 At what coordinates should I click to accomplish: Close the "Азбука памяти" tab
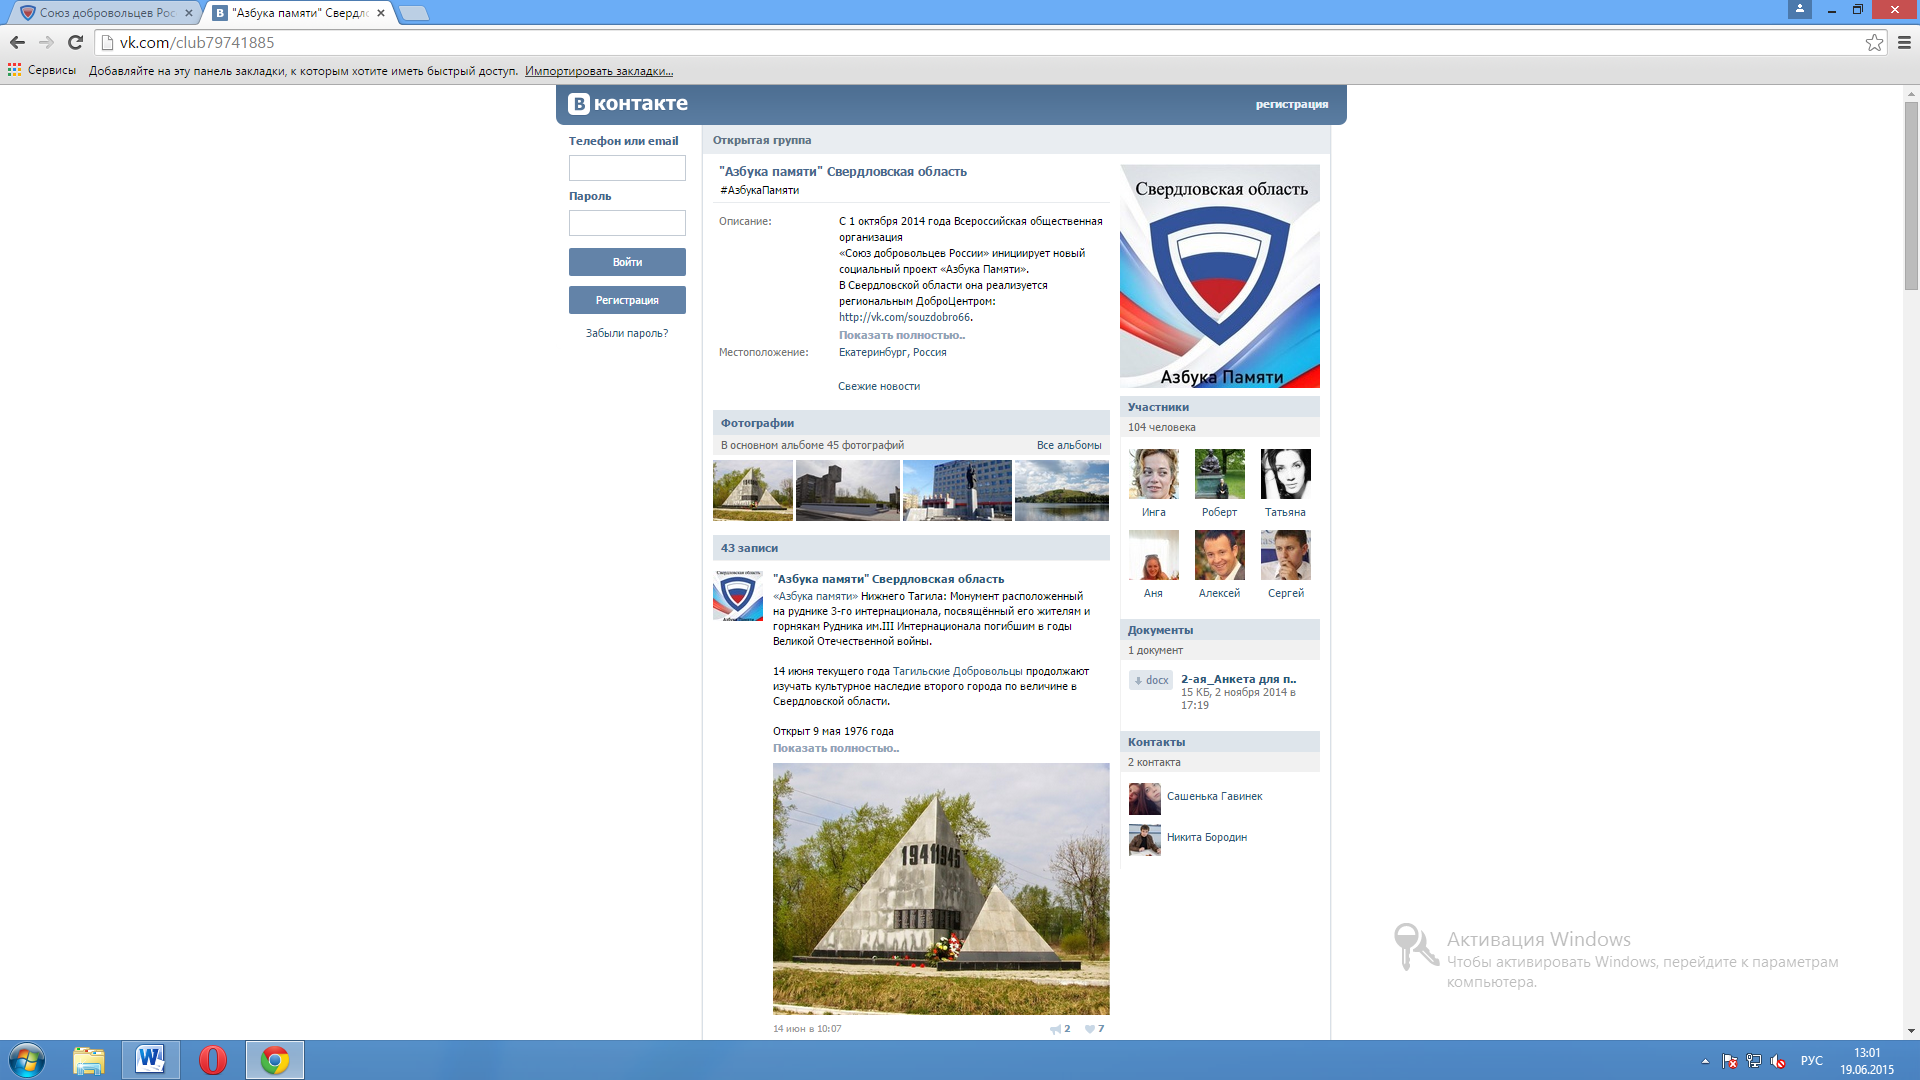pos(381,13)
